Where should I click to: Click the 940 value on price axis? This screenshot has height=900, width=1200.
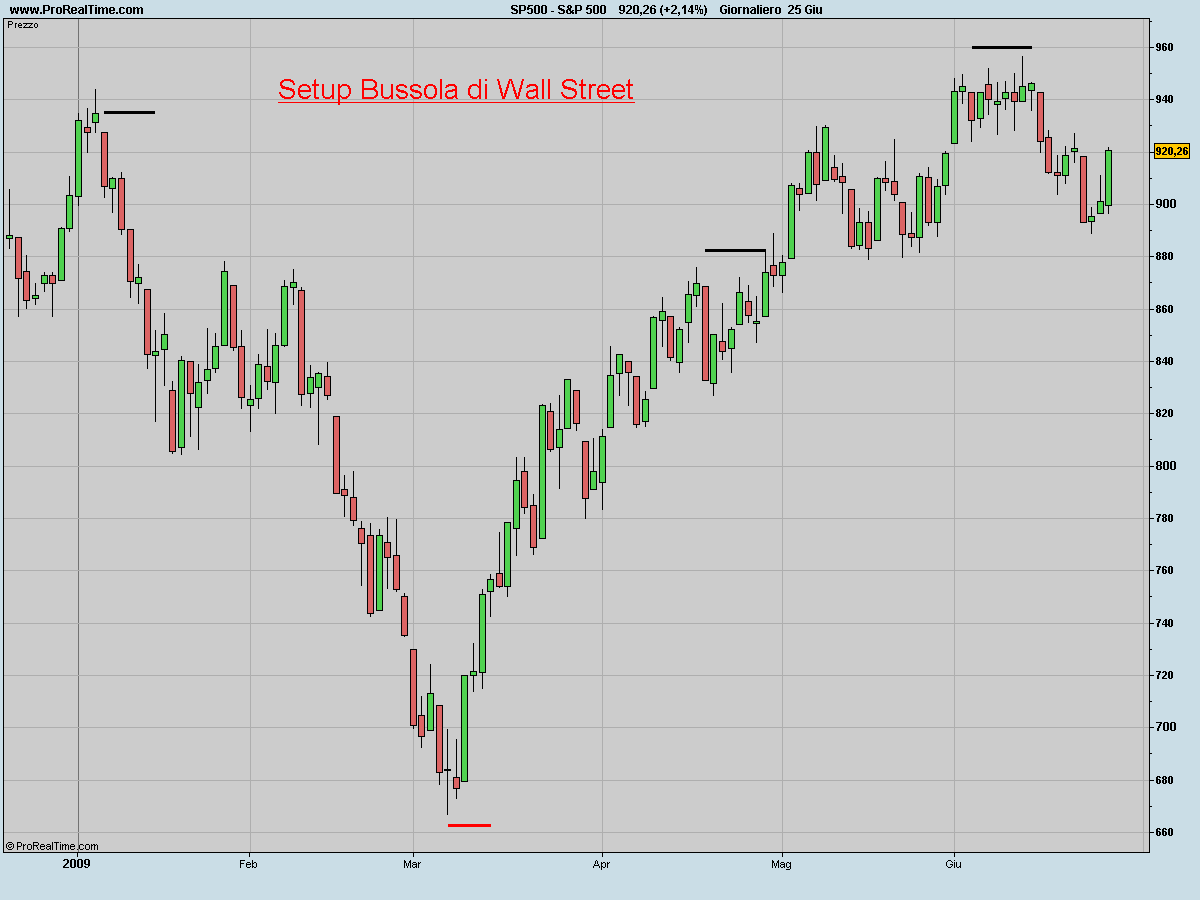1165,99
